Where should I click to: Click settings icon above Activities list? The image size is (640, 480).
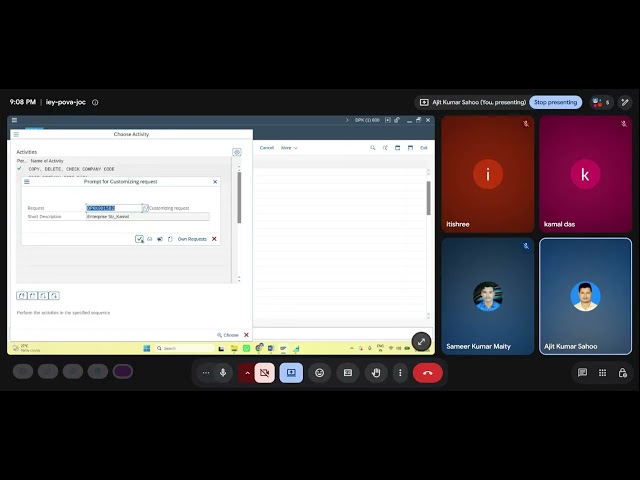pyautogui.click(x=237, y=152)
